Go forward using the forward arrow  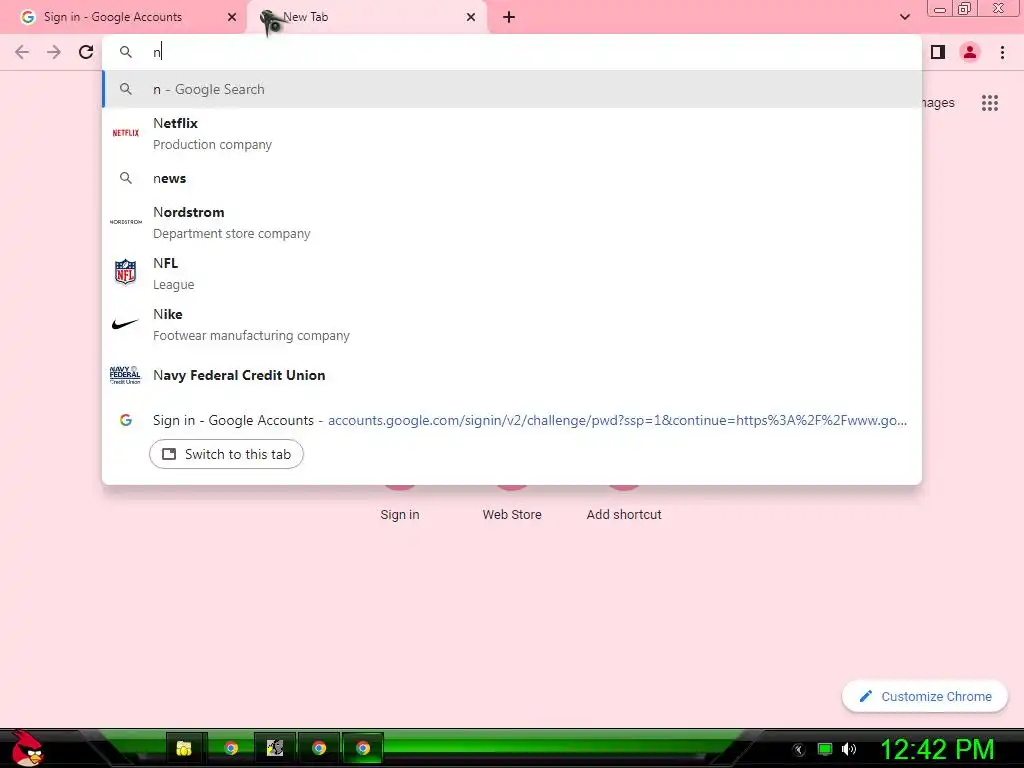pos(54,52)
